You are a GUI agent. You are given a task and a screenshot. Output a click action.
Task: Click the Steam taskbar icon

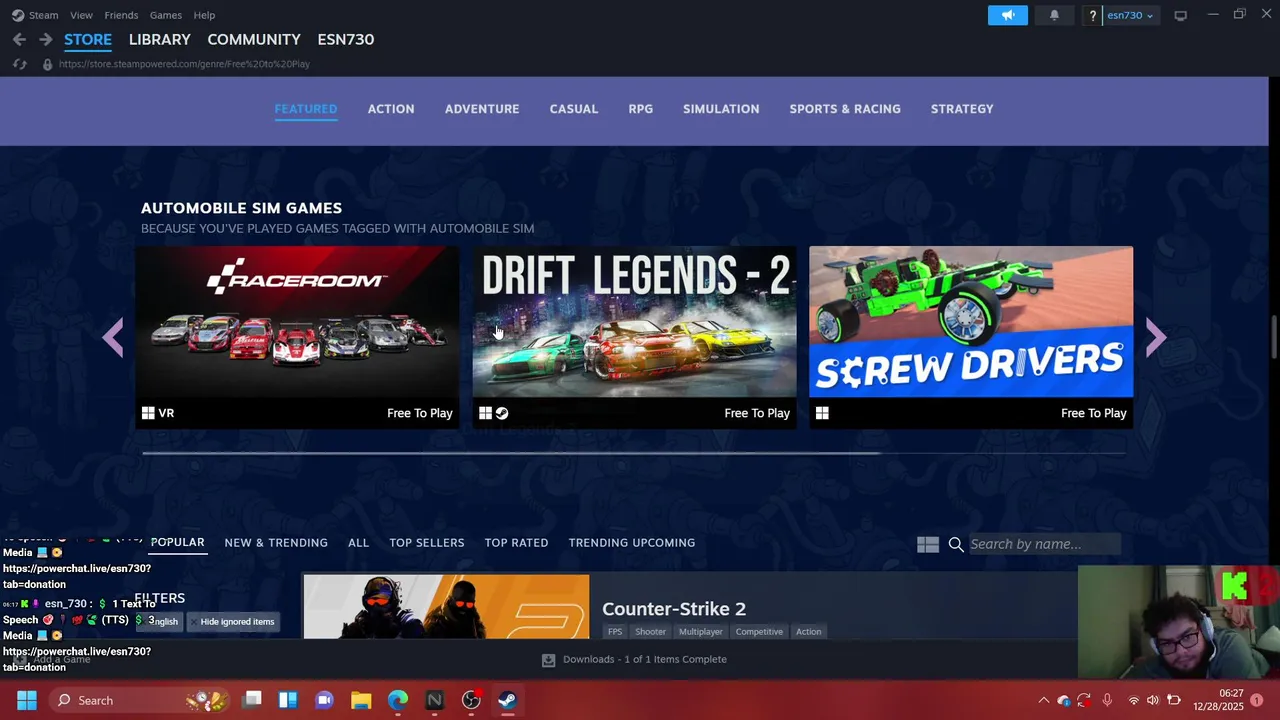tap(507, 700)
